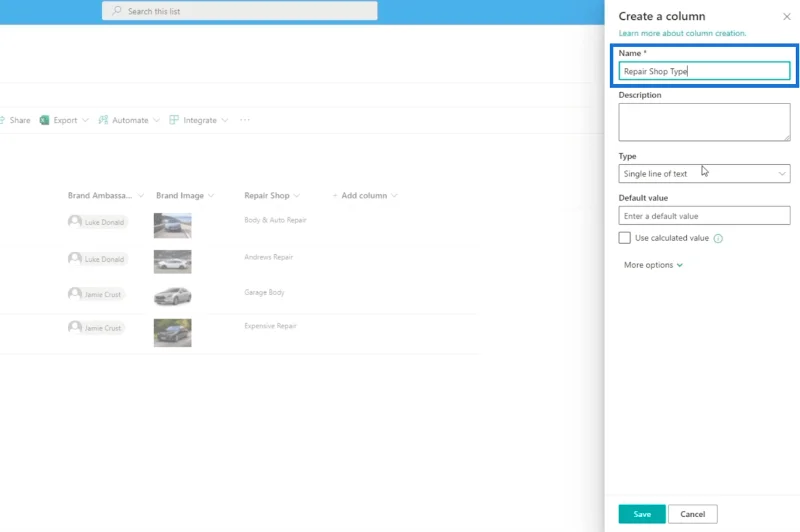Click the Name field containing Repair Shop Type
800x532 pixels.
[705, 71]
